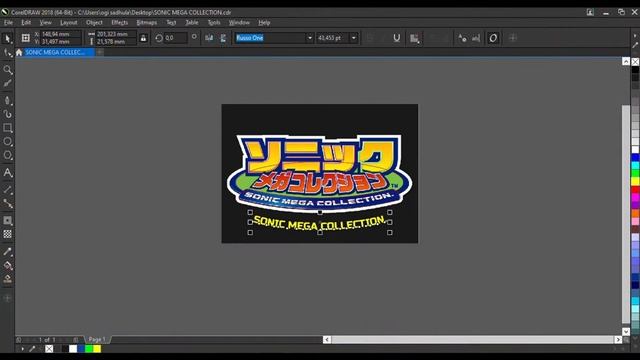Select the Text tool
Image resolution: width=640 pixels, height=360 pixels.
click(x=7, y=173)
